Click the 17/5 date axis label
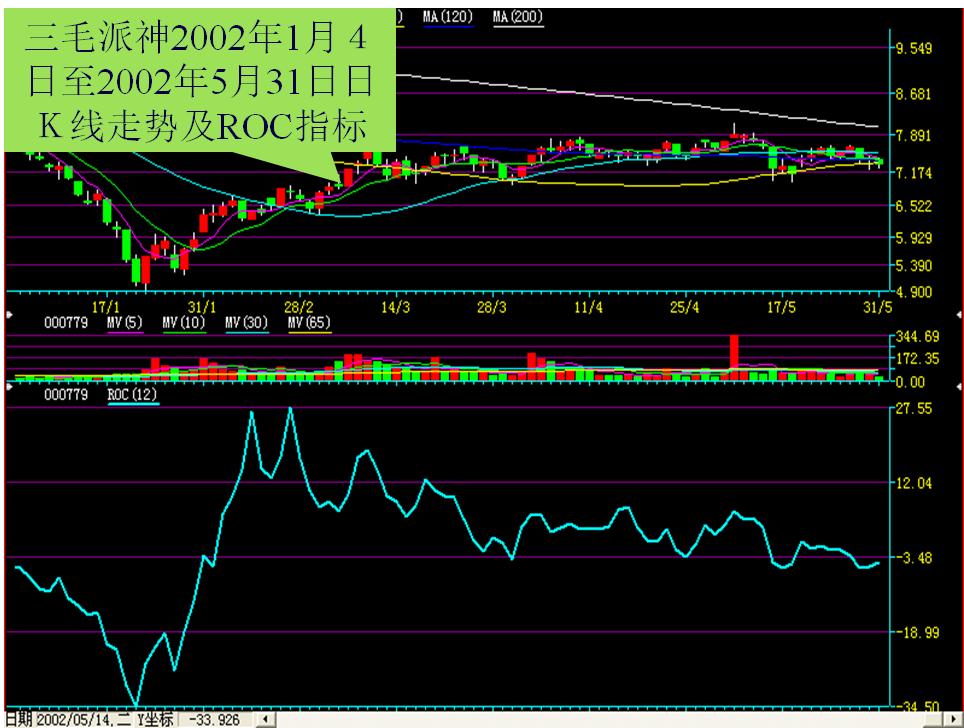The height and width of the screenshot is (728, 964). click(781, 307)
